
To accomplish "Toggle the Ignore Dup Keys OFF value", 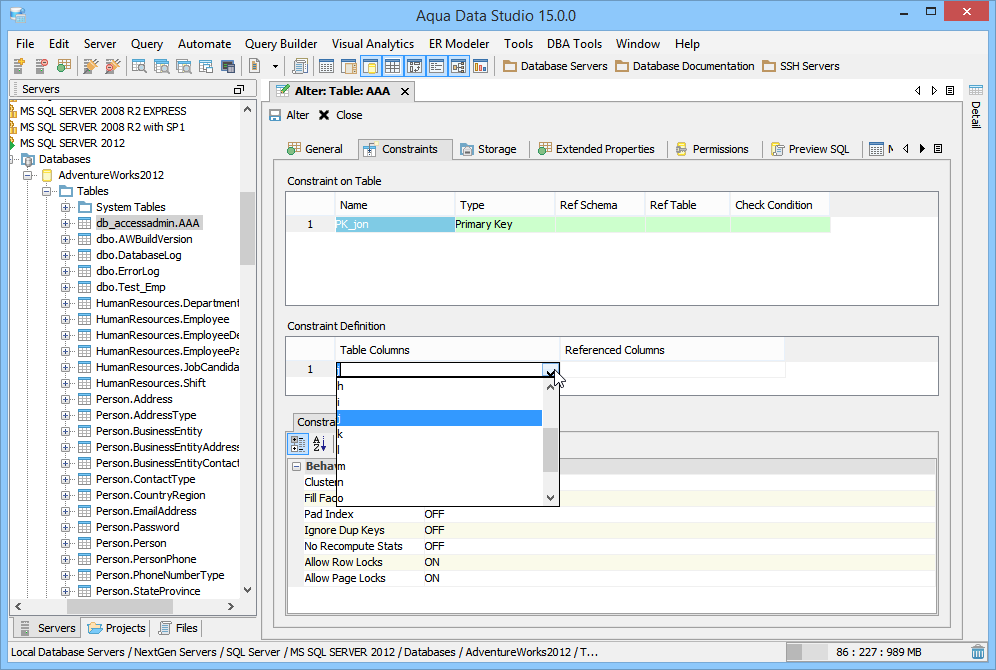I will point(434,530).
